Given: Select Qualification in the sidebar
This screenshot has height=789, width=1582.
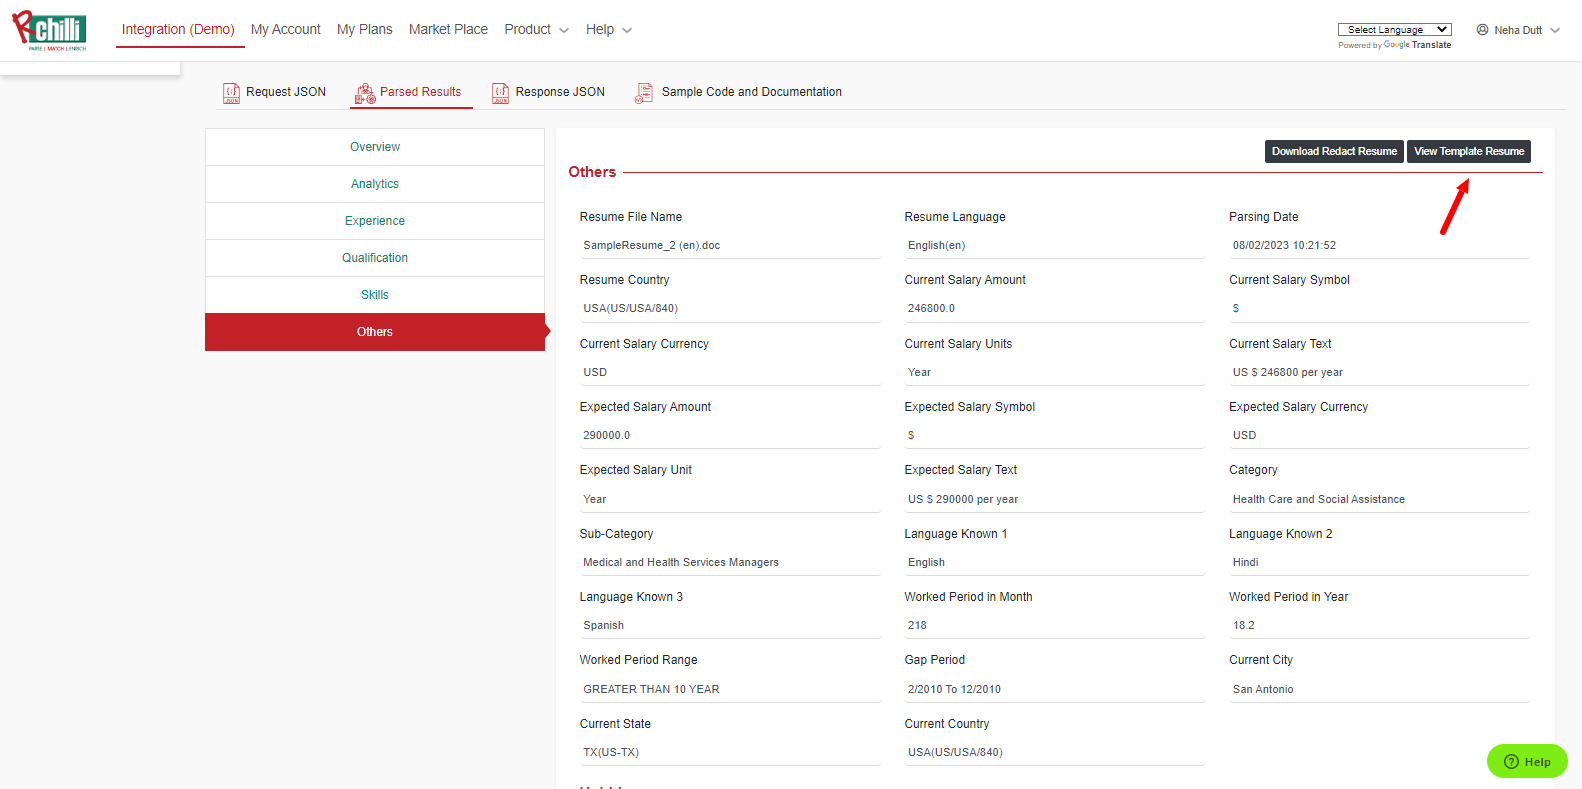Looking at the screenshot, I should [375, 258].
